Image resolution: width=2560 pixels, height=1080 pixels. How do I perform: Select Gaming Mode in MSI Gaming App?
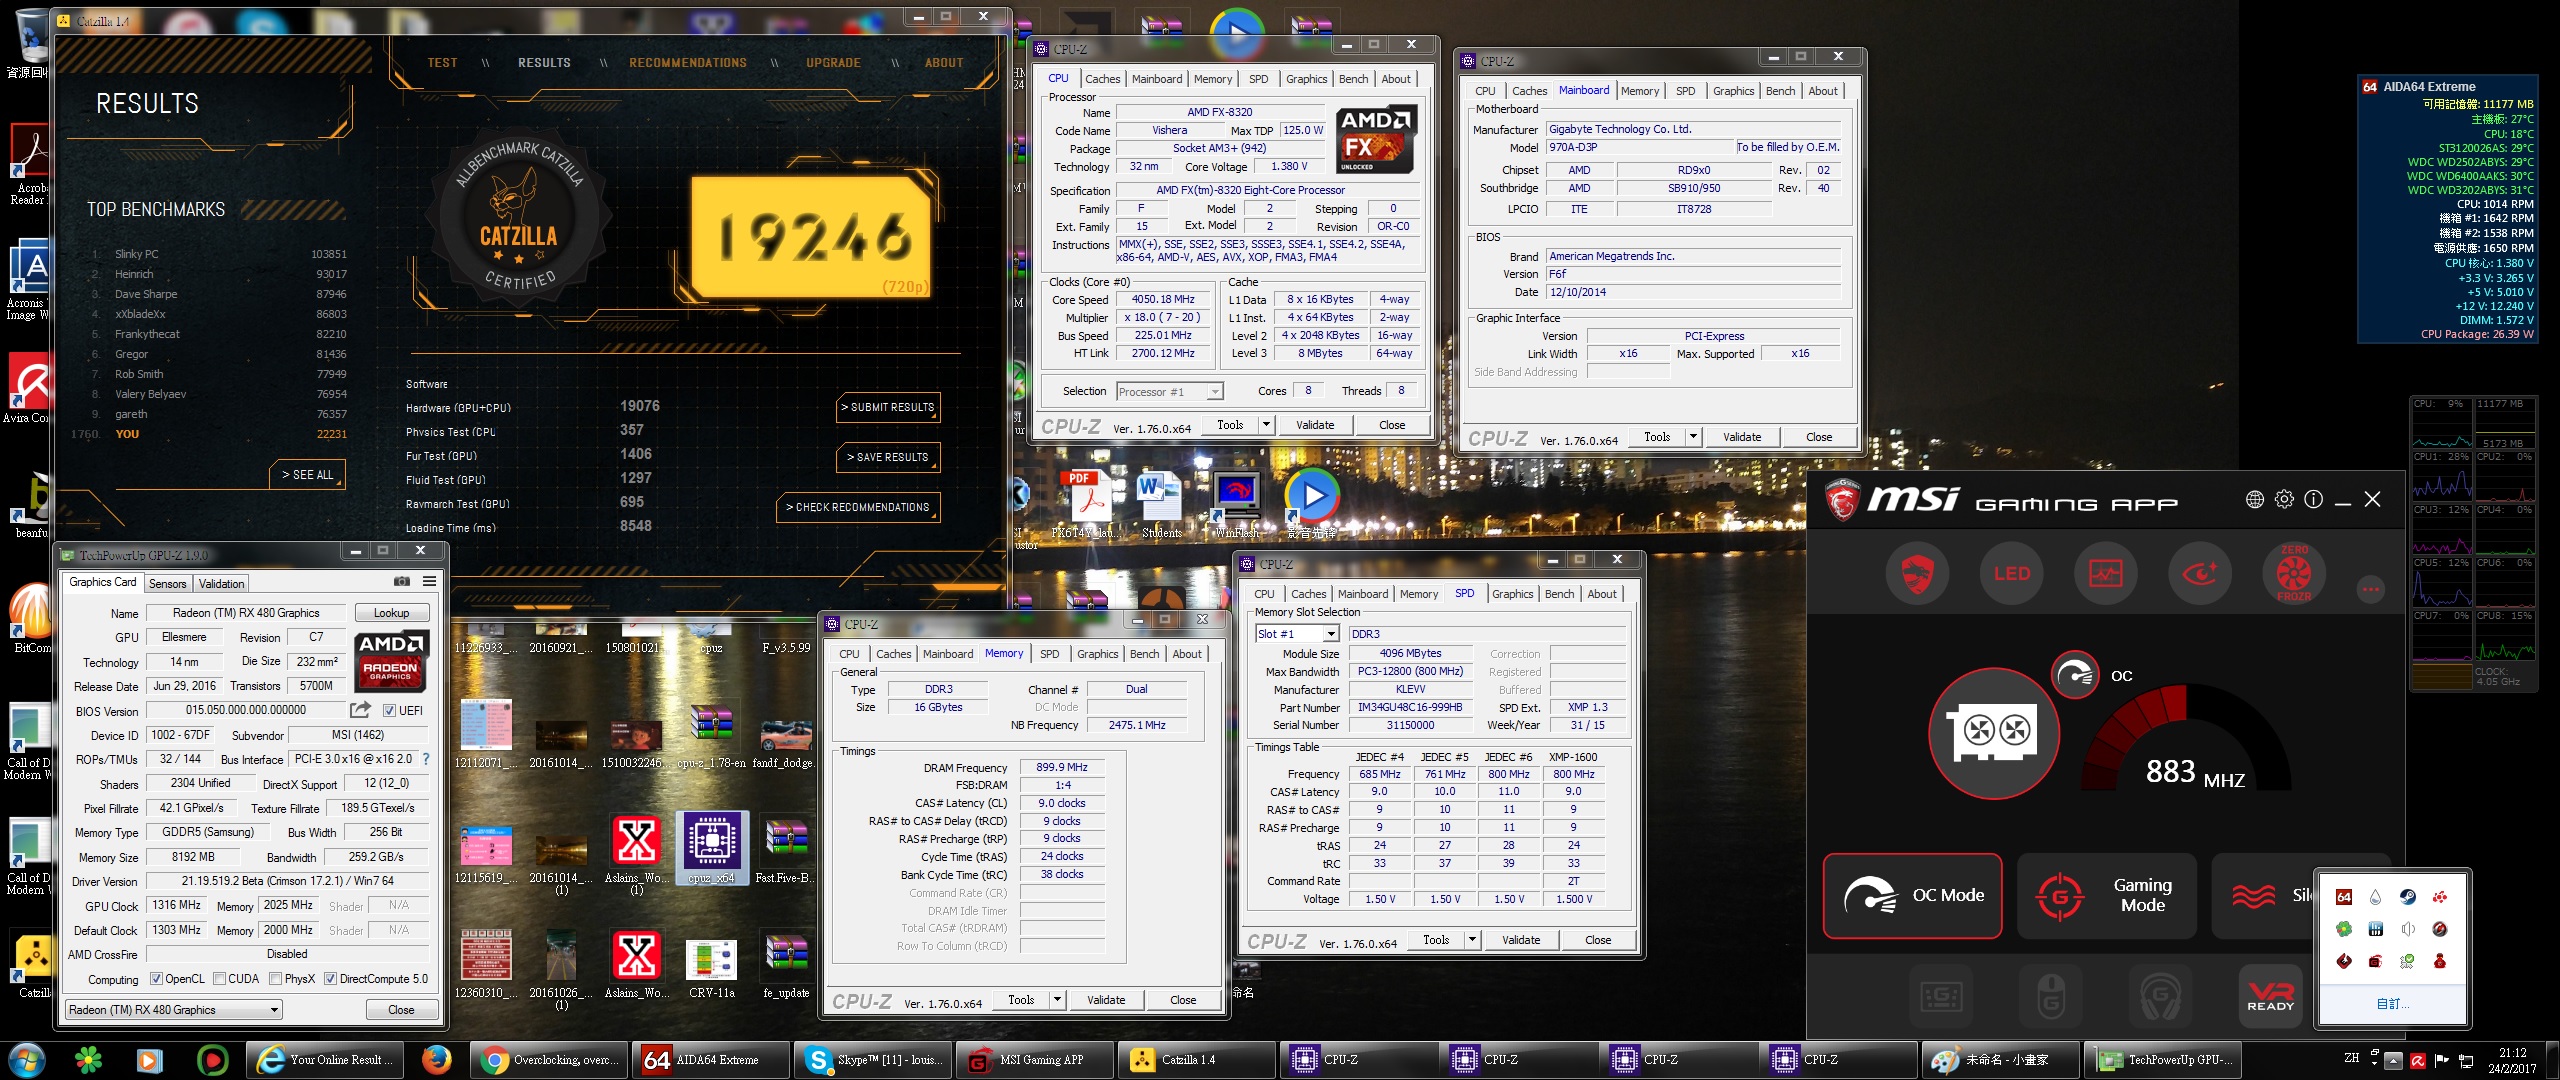tap(2108, 896)
